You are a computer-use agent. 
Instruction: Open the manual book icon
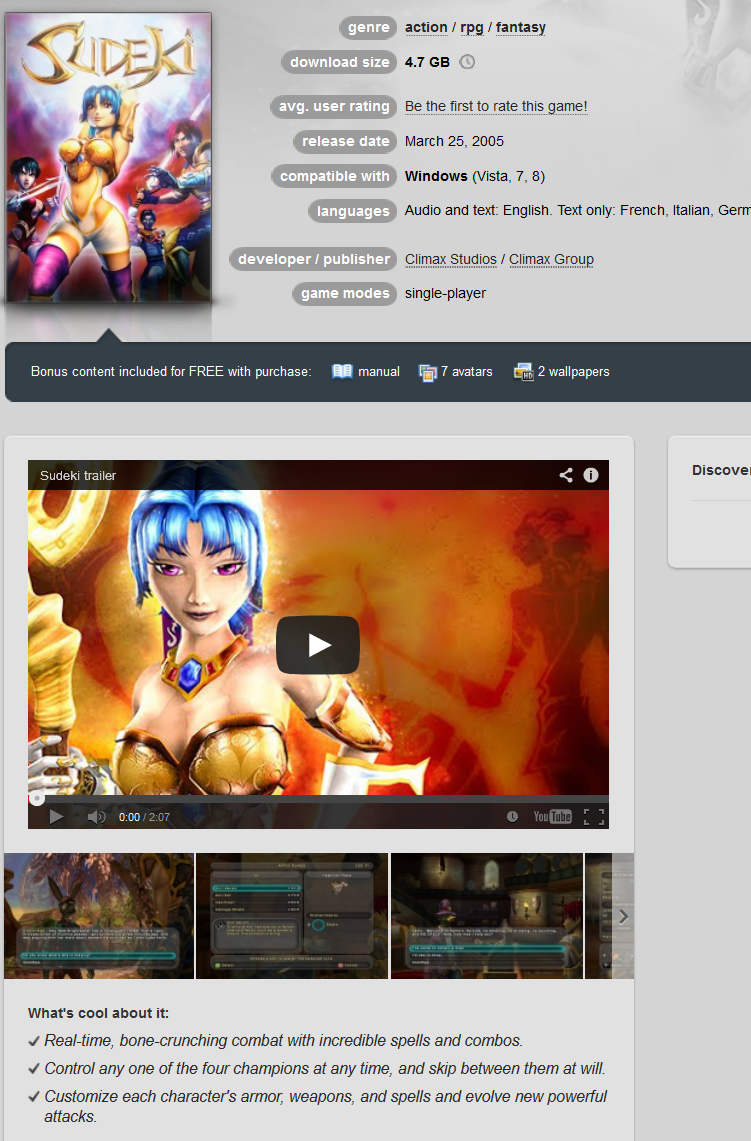342,371
